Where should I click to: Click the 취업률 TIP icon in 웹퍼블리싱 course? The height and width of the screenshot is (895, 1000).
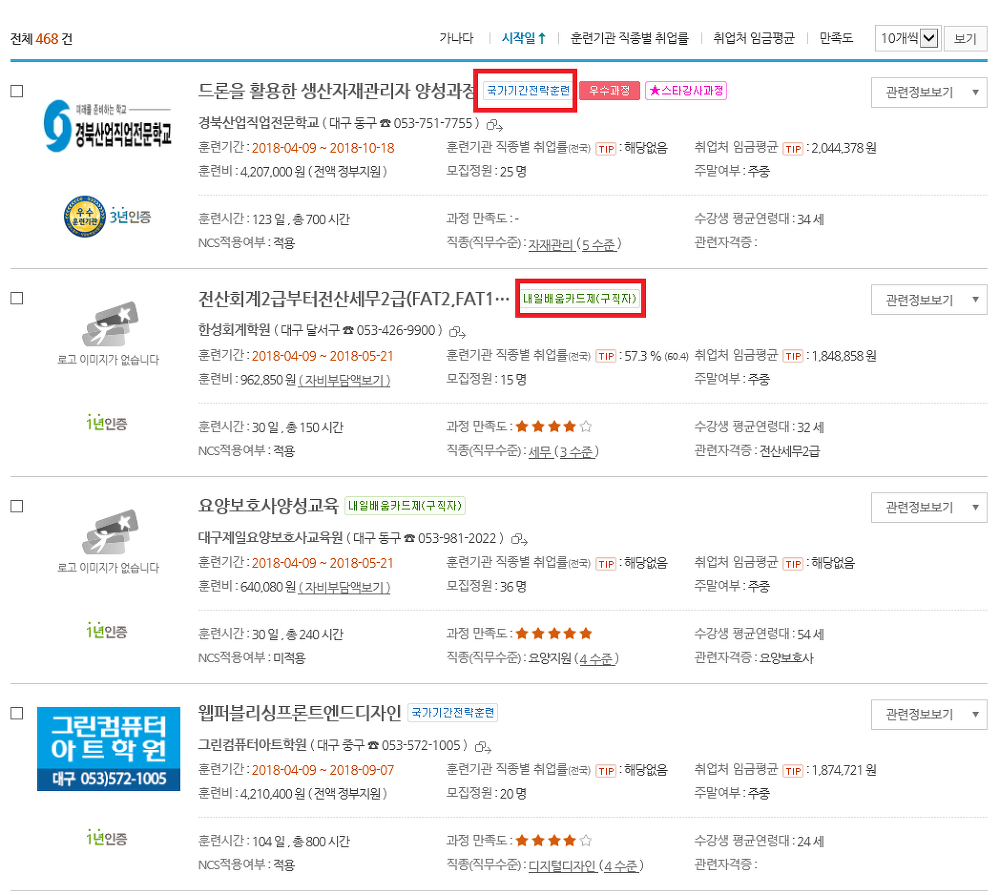(606, 771)
